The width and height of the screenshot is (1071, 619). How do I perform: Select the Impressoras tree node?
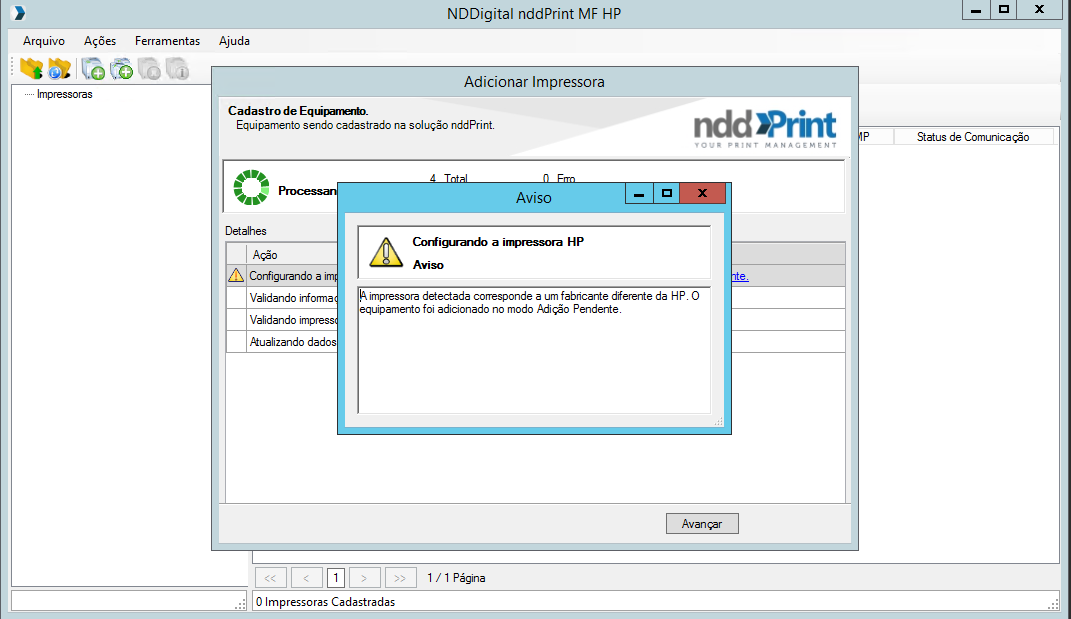coord(64,95)
